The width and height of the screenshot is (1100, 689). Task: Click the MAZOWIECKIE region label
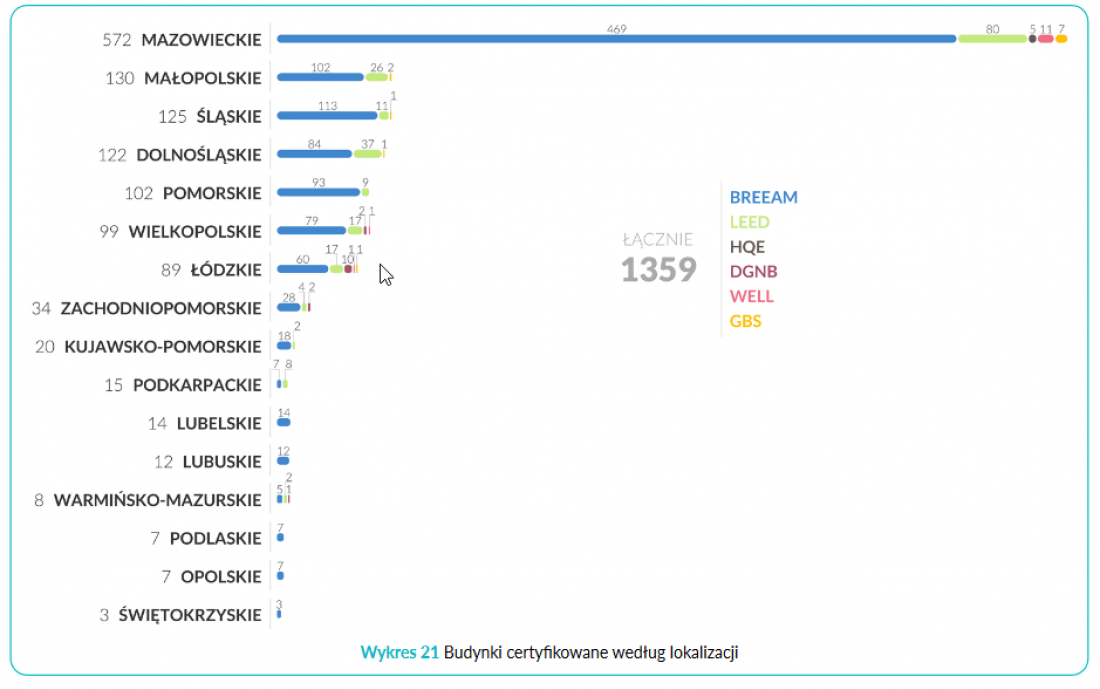coord(201,40)
